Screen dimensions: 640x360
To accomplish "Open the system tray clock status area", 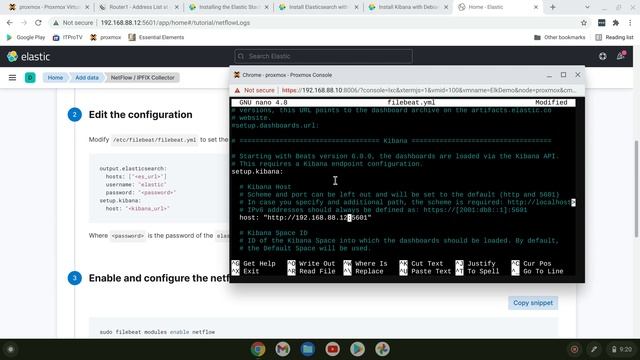I will [621, 349].
